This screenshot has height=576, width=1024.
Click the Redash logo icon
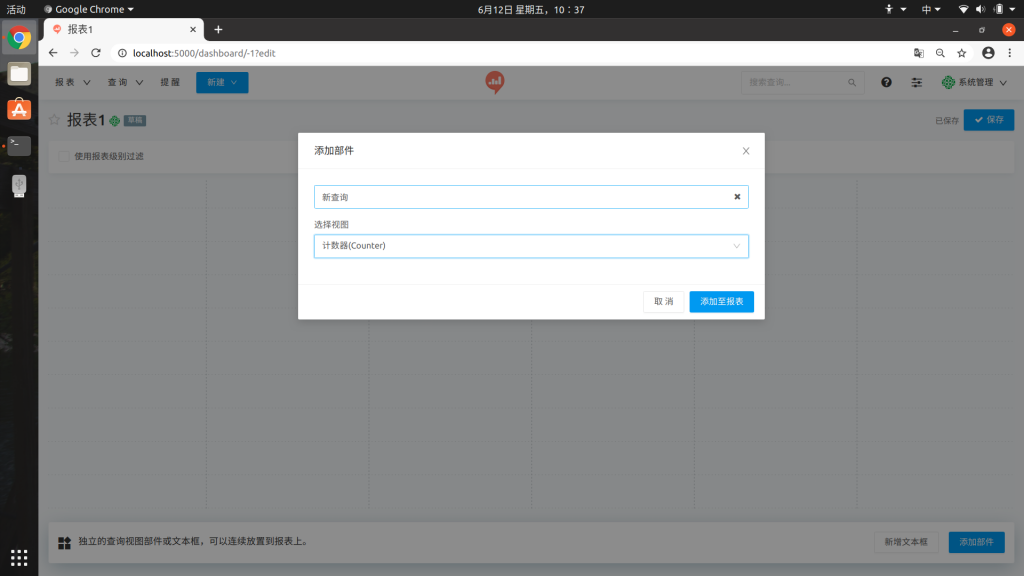pyautogui.click(x=495, y=83)
